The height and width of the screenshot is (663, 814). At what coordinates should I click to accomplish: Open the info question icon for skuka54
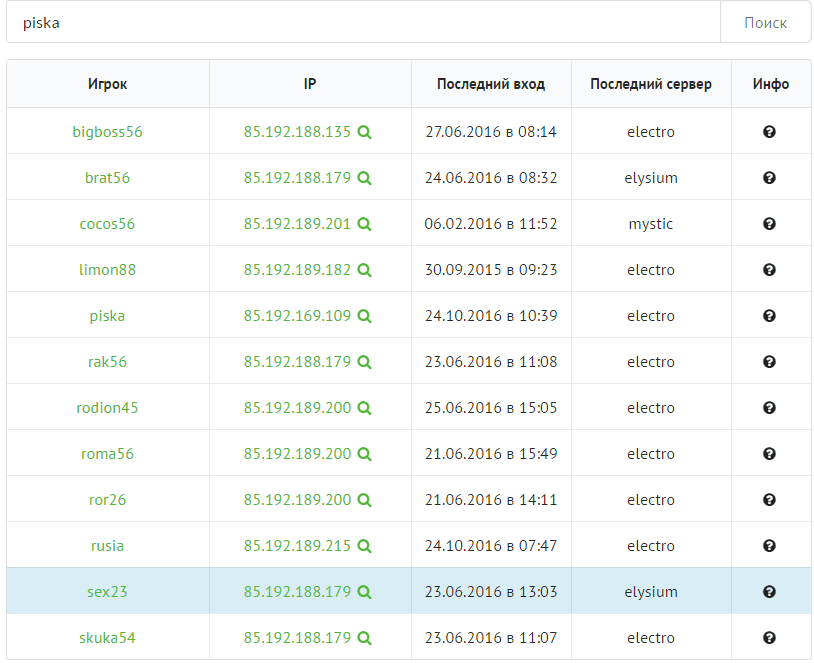click(x=769, y=638)
